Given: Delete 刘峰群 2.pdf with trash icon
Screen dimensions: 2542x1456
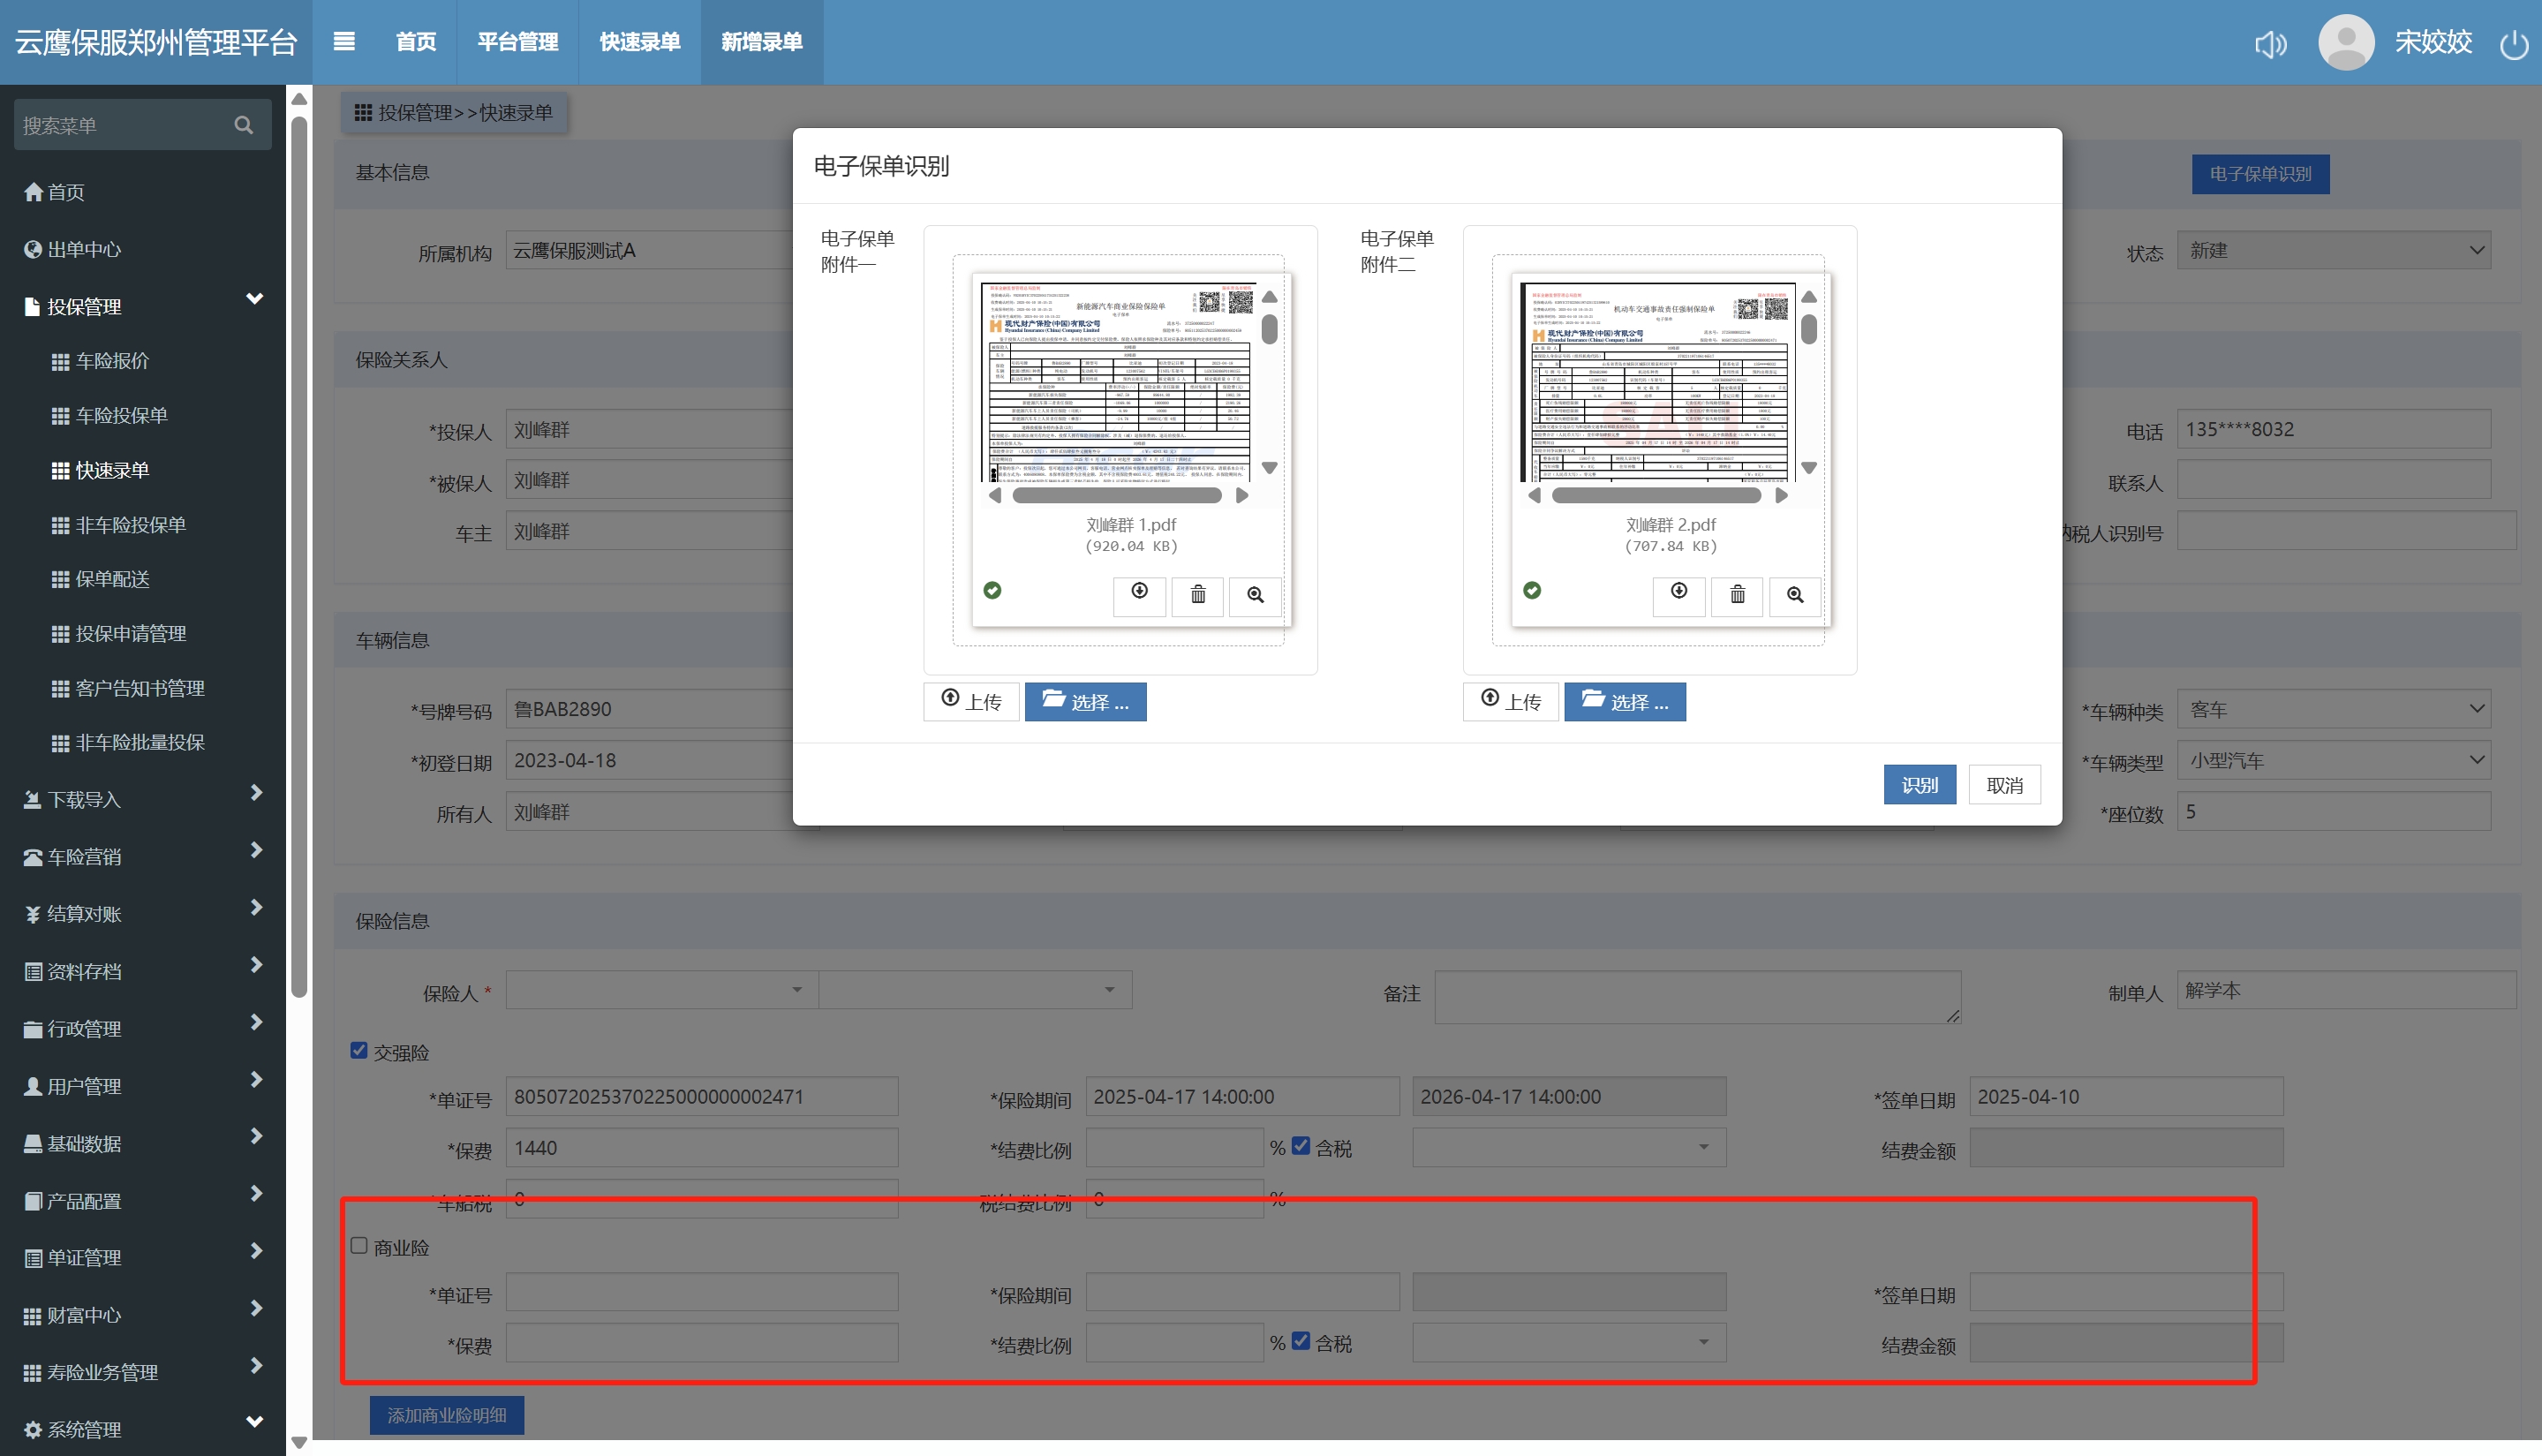Looking at the screenshot, I should tap(1737, 595).
